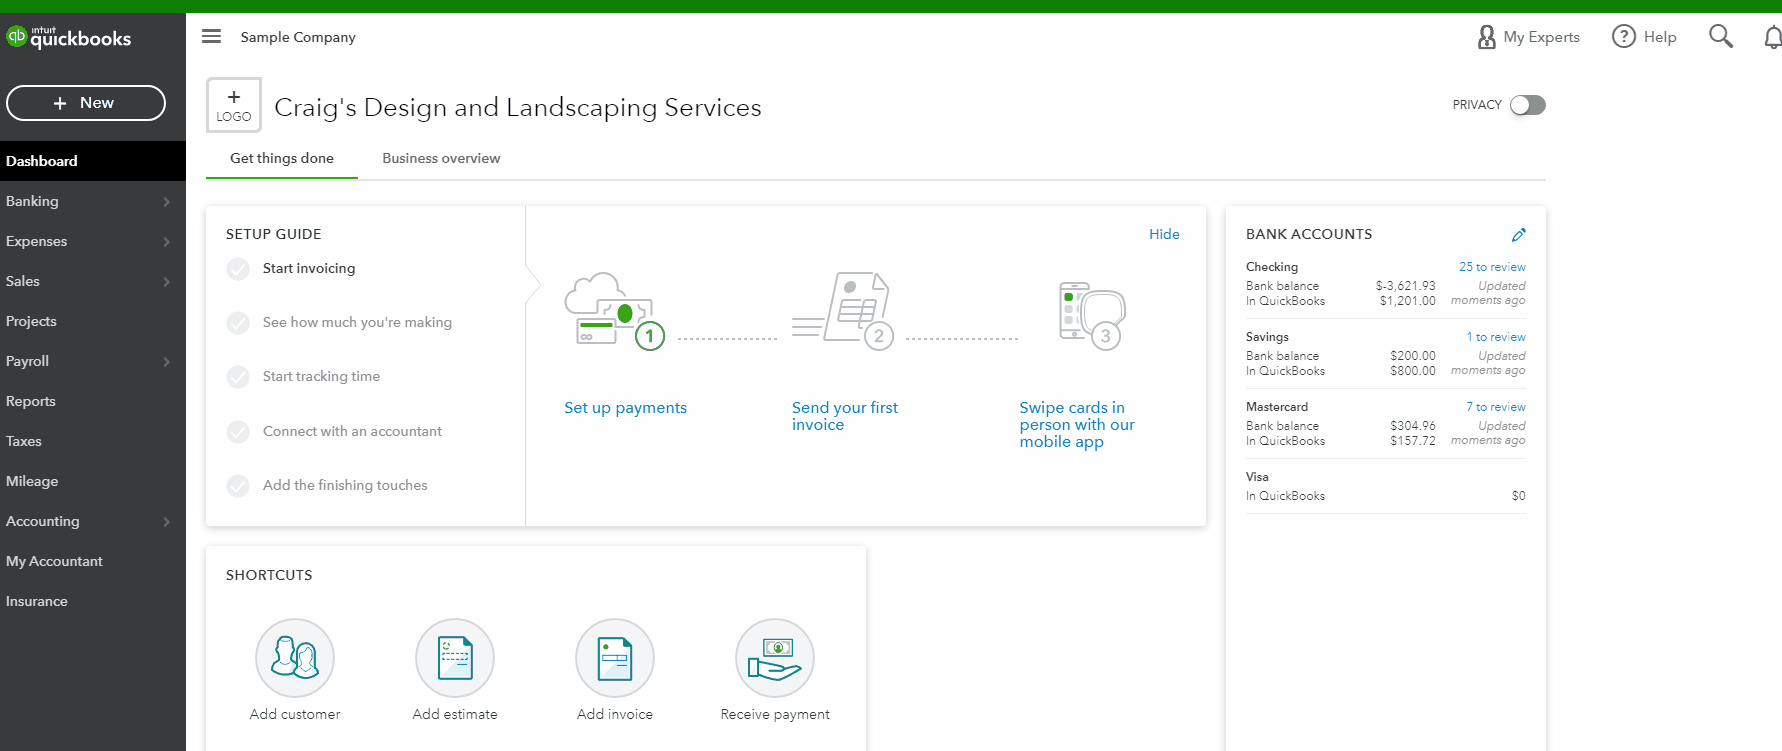The image size is (1782, 751).
Task: Click the Add estimate shortcut icon
Action: [455, 658]
